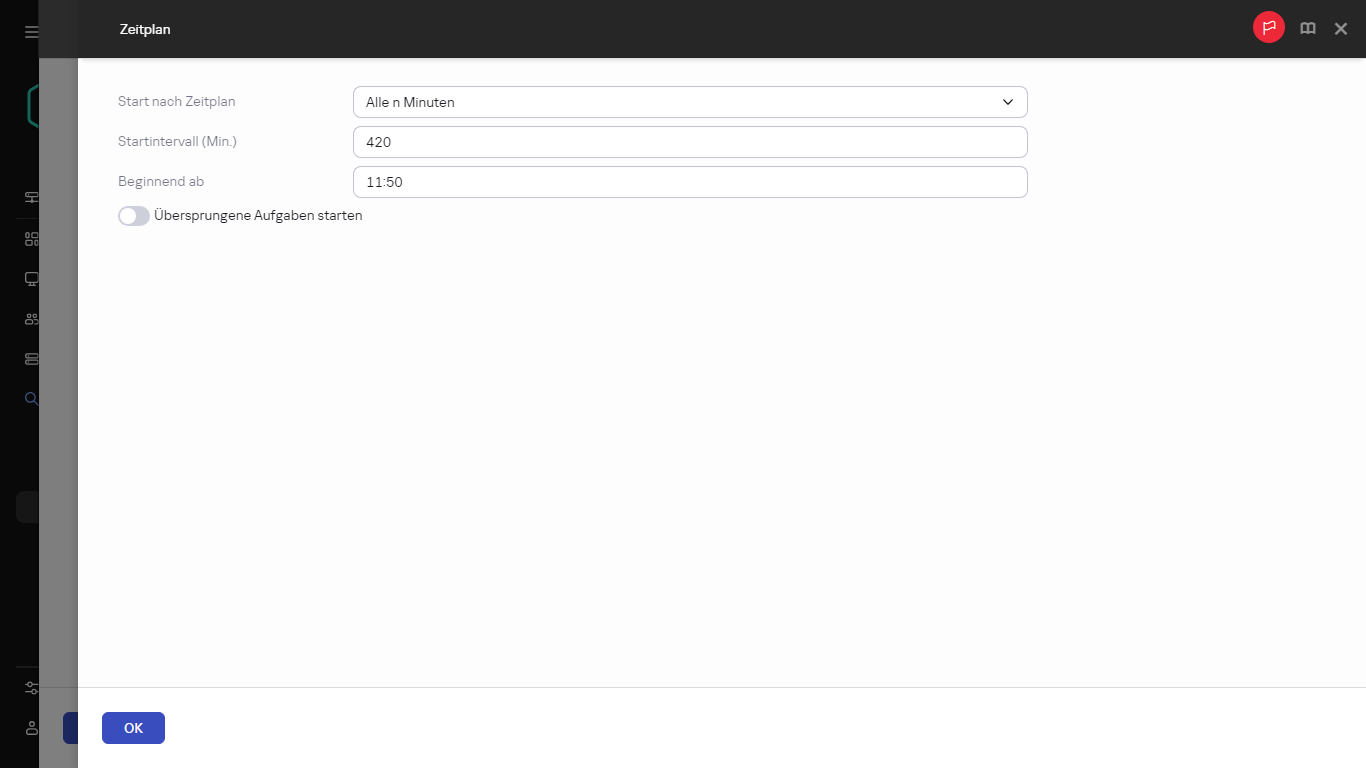
Task: Open the help book icon
Action: click(x=1308, y=29)
